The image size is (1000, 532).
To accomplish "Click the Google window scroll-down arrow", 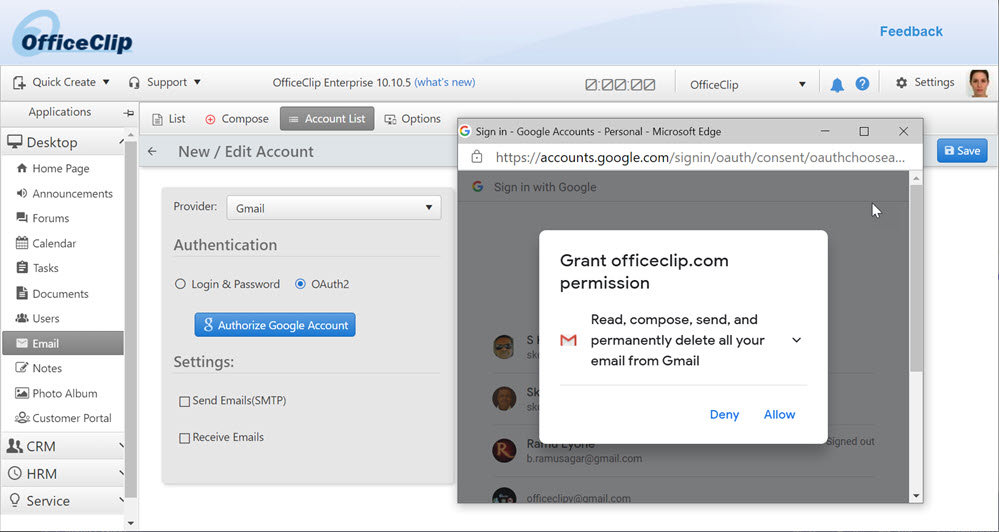I will click(x=916, y=496).
